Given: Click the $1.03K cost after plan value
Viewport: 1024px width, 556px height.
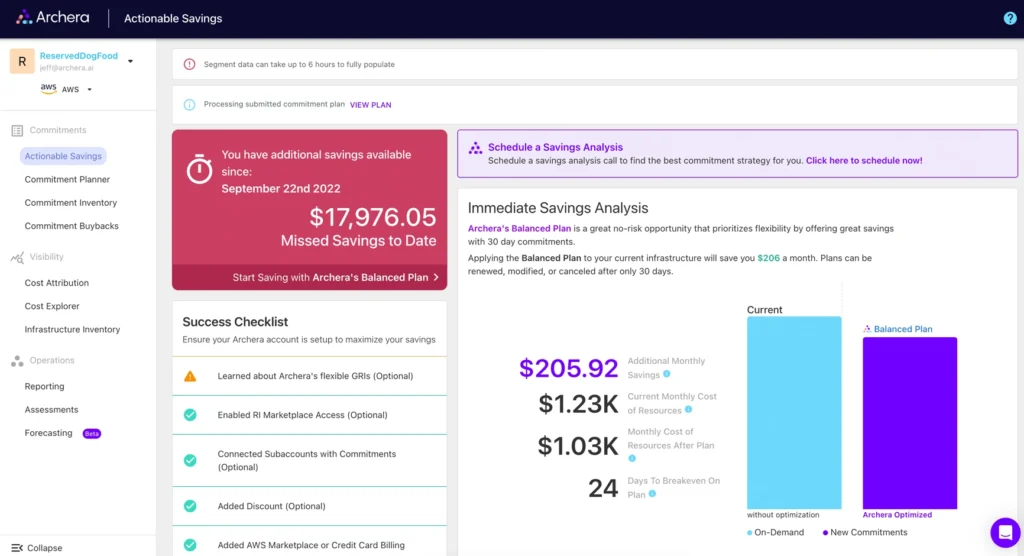Looking at the screenshot, I should click(x=577, y=446).
